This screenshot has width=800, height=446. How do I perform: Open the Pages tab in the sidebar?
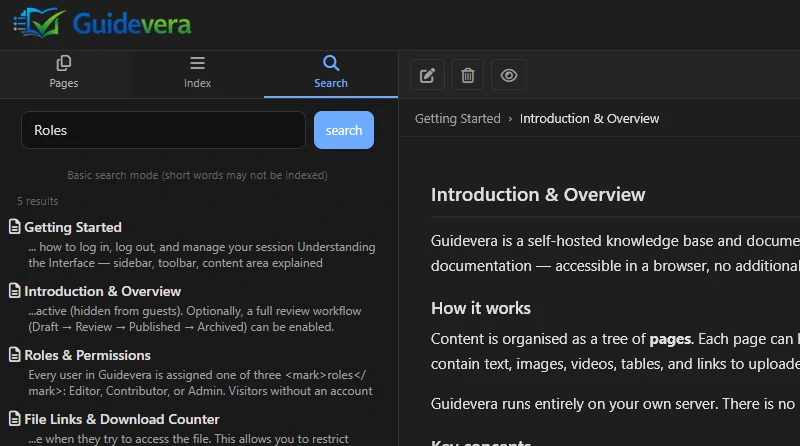click(64, 72)
